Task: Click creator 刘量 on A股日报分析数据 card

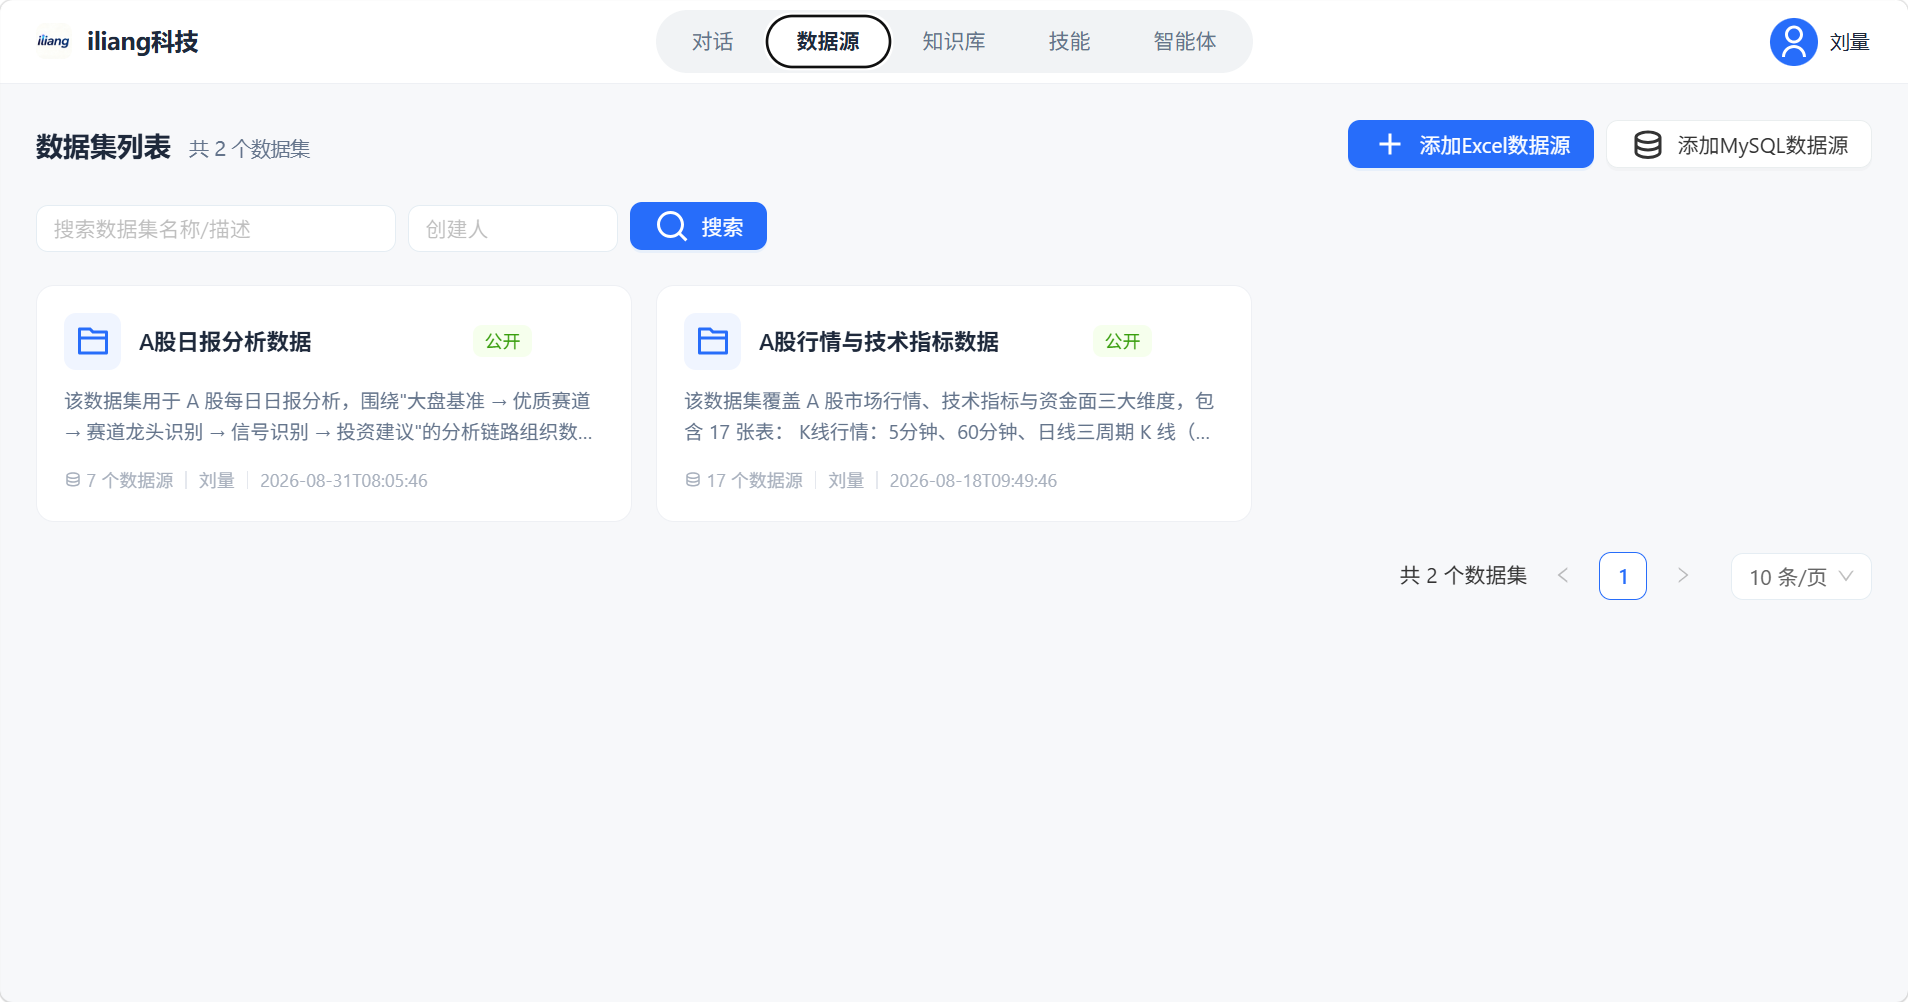Action: pyautogui.click(x=217, y=481)
